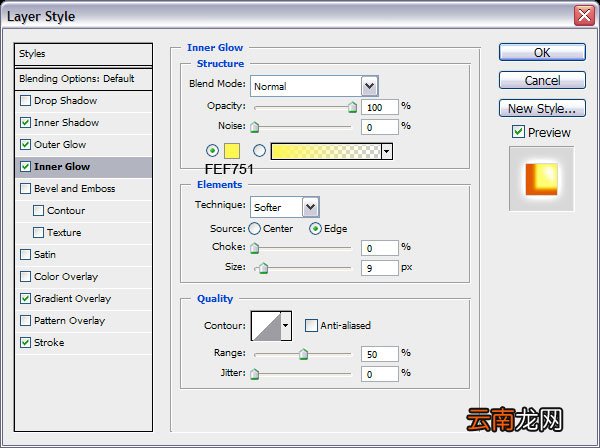Select the Outer Glow settings row
The width and height of the screenshot is (600, 448).
coord(83,145)
